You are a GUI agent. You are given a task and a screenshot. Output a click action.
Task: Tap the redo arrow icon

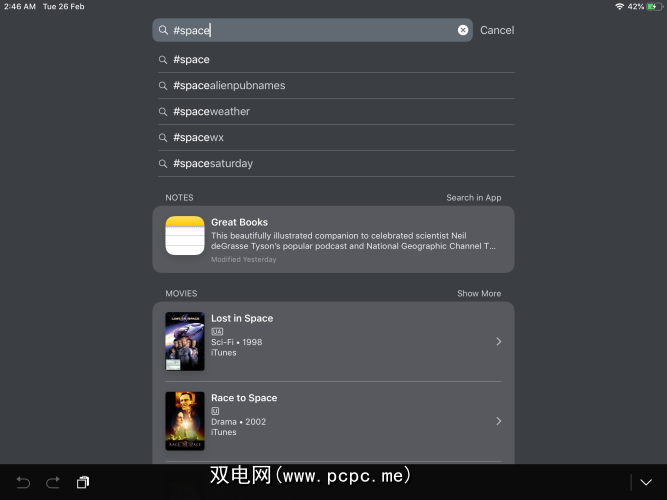53,482
